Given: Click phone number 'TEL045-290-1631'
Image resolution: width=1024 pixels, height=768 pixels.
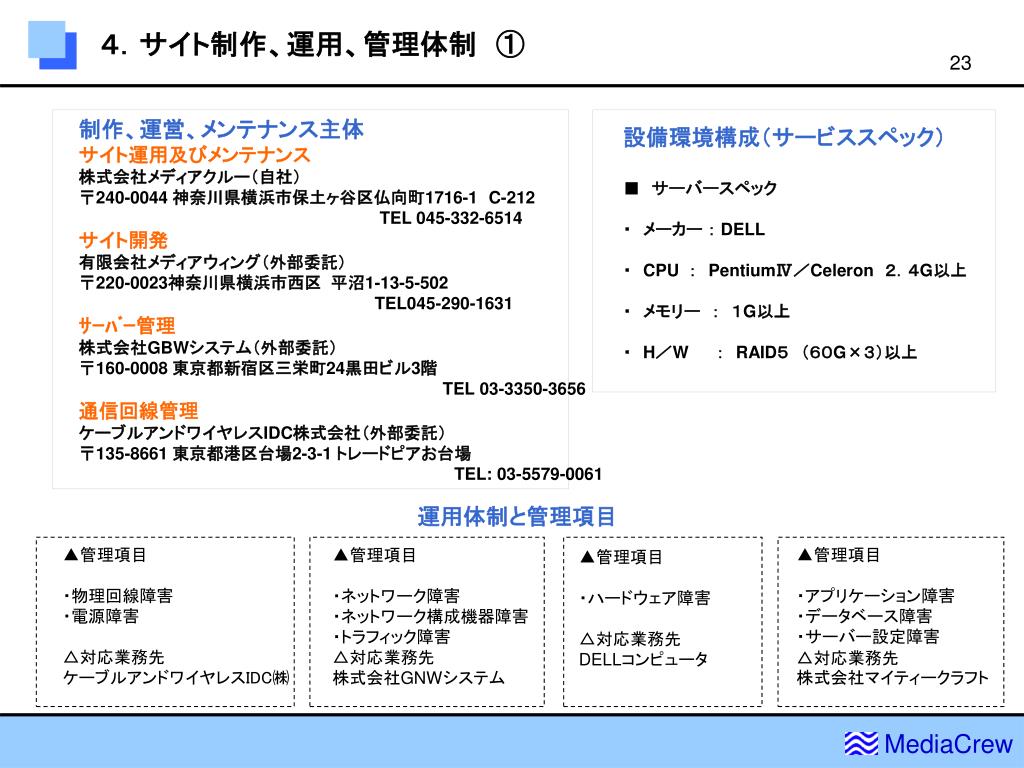Looking at the screenshot, I should point(443,303).
